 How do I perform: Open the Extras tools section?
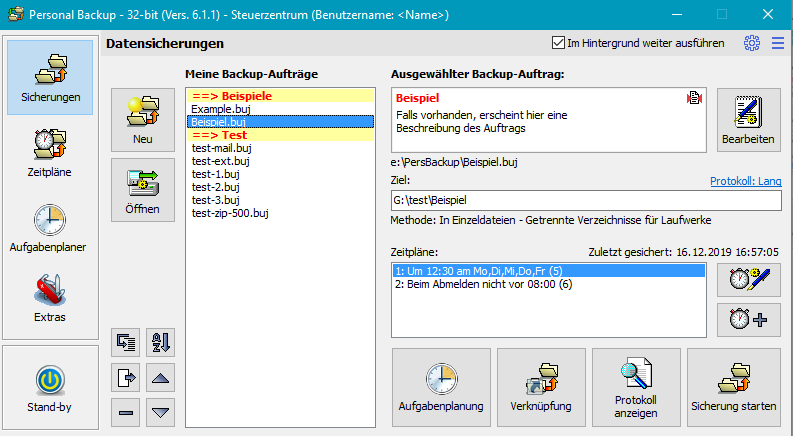tap(50, 298)
